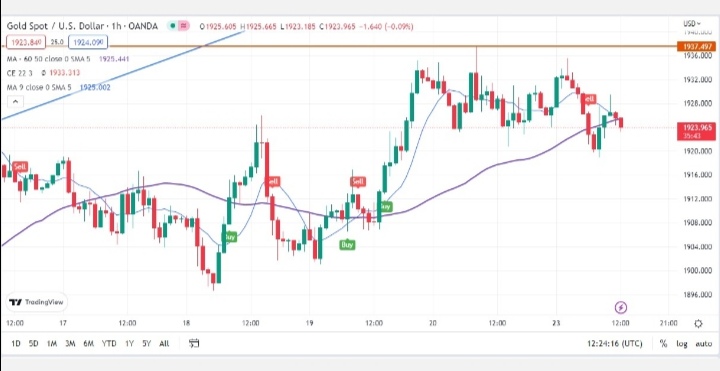The image size is (720, 371).
Task: Click the current price label 1923.965
Action: coord(696,130)
